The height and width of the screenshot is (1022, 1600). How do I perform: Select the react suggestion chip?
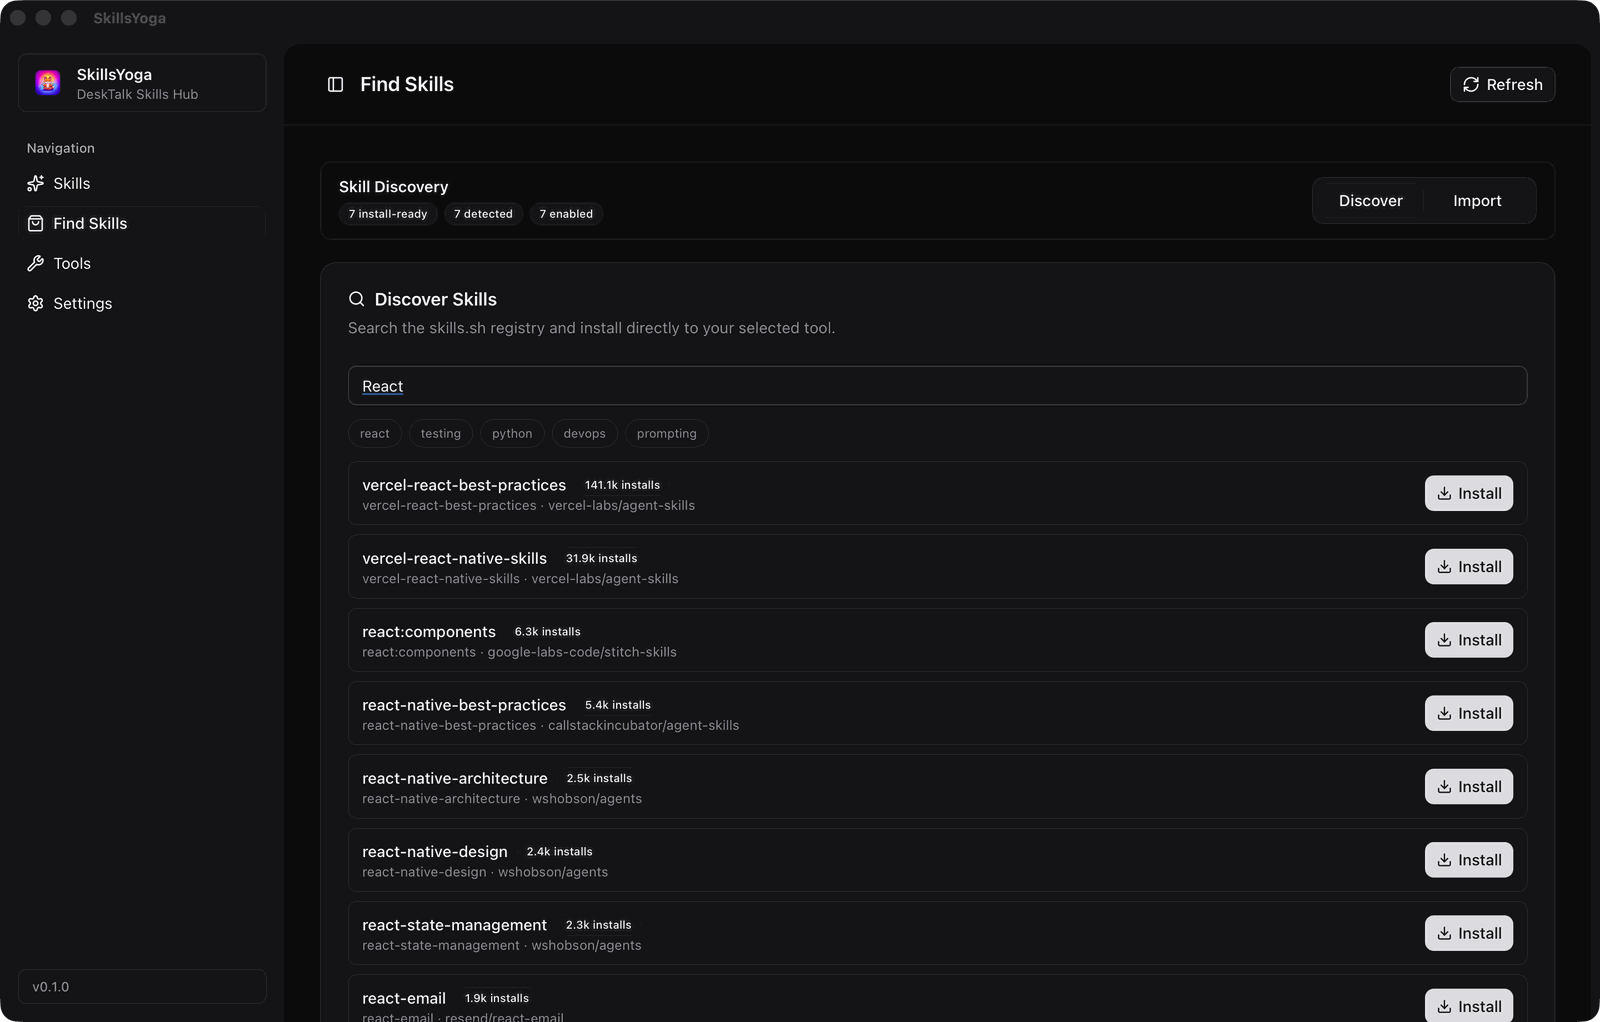tap(375, 434)
